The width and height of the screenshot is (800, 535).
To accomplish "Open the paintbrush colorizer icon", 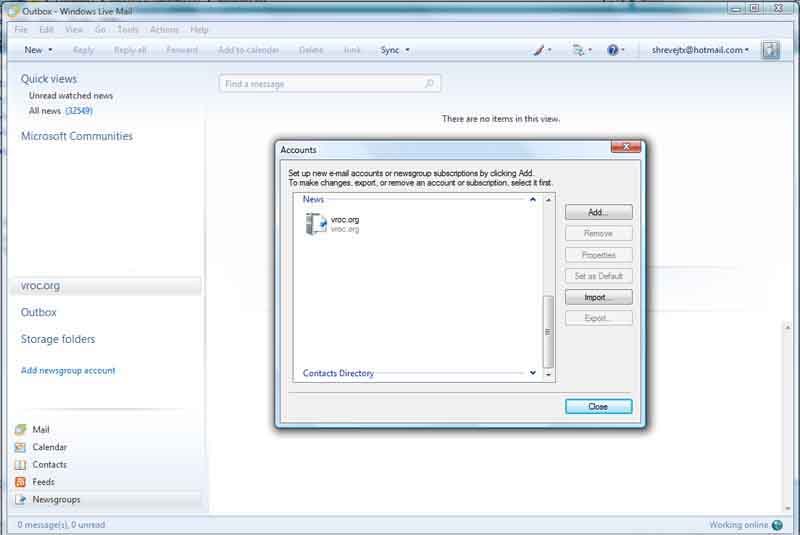I will click(x=539, y=50).
